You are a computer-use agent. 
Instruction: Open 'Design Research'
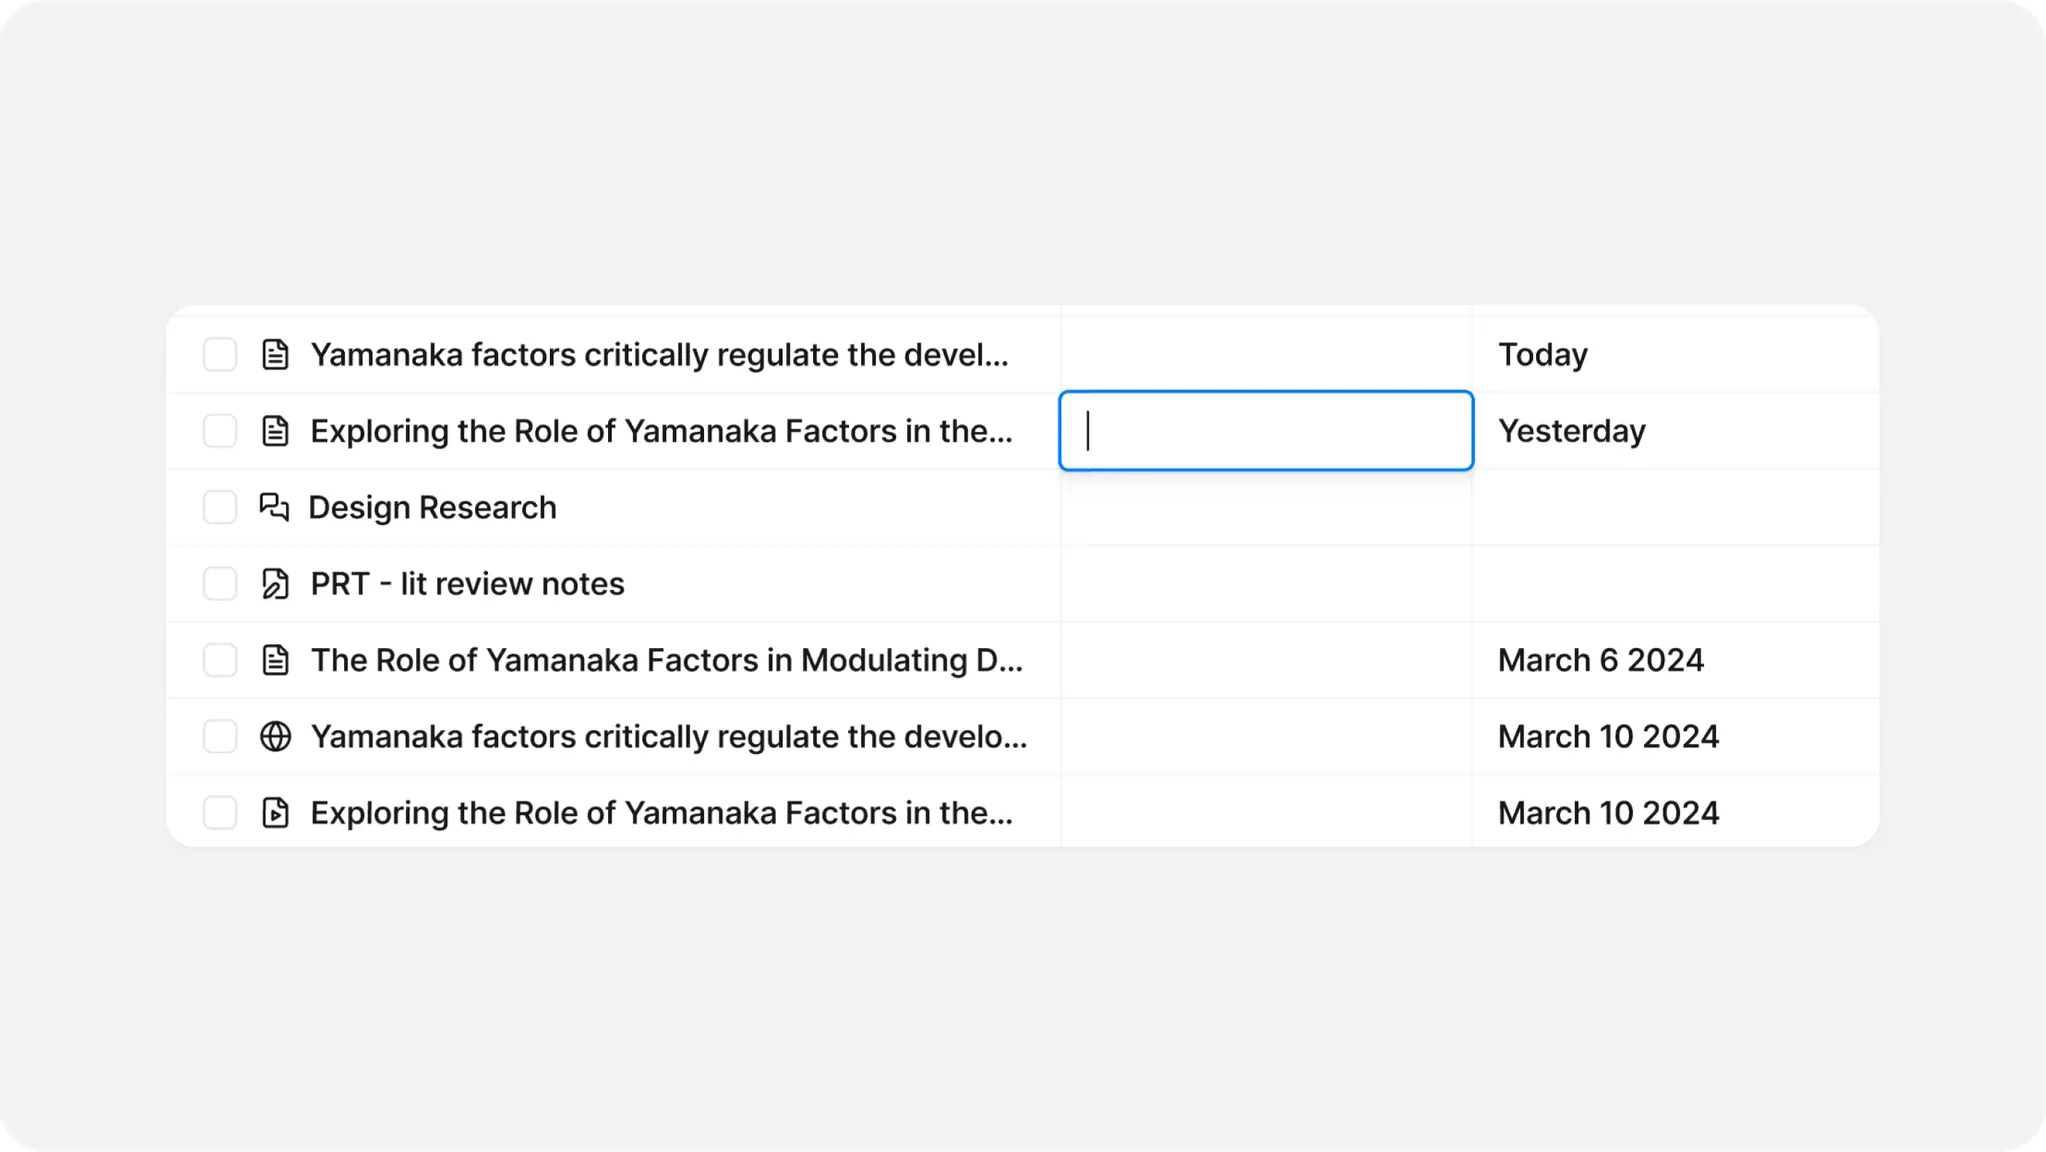click(432, 507)
